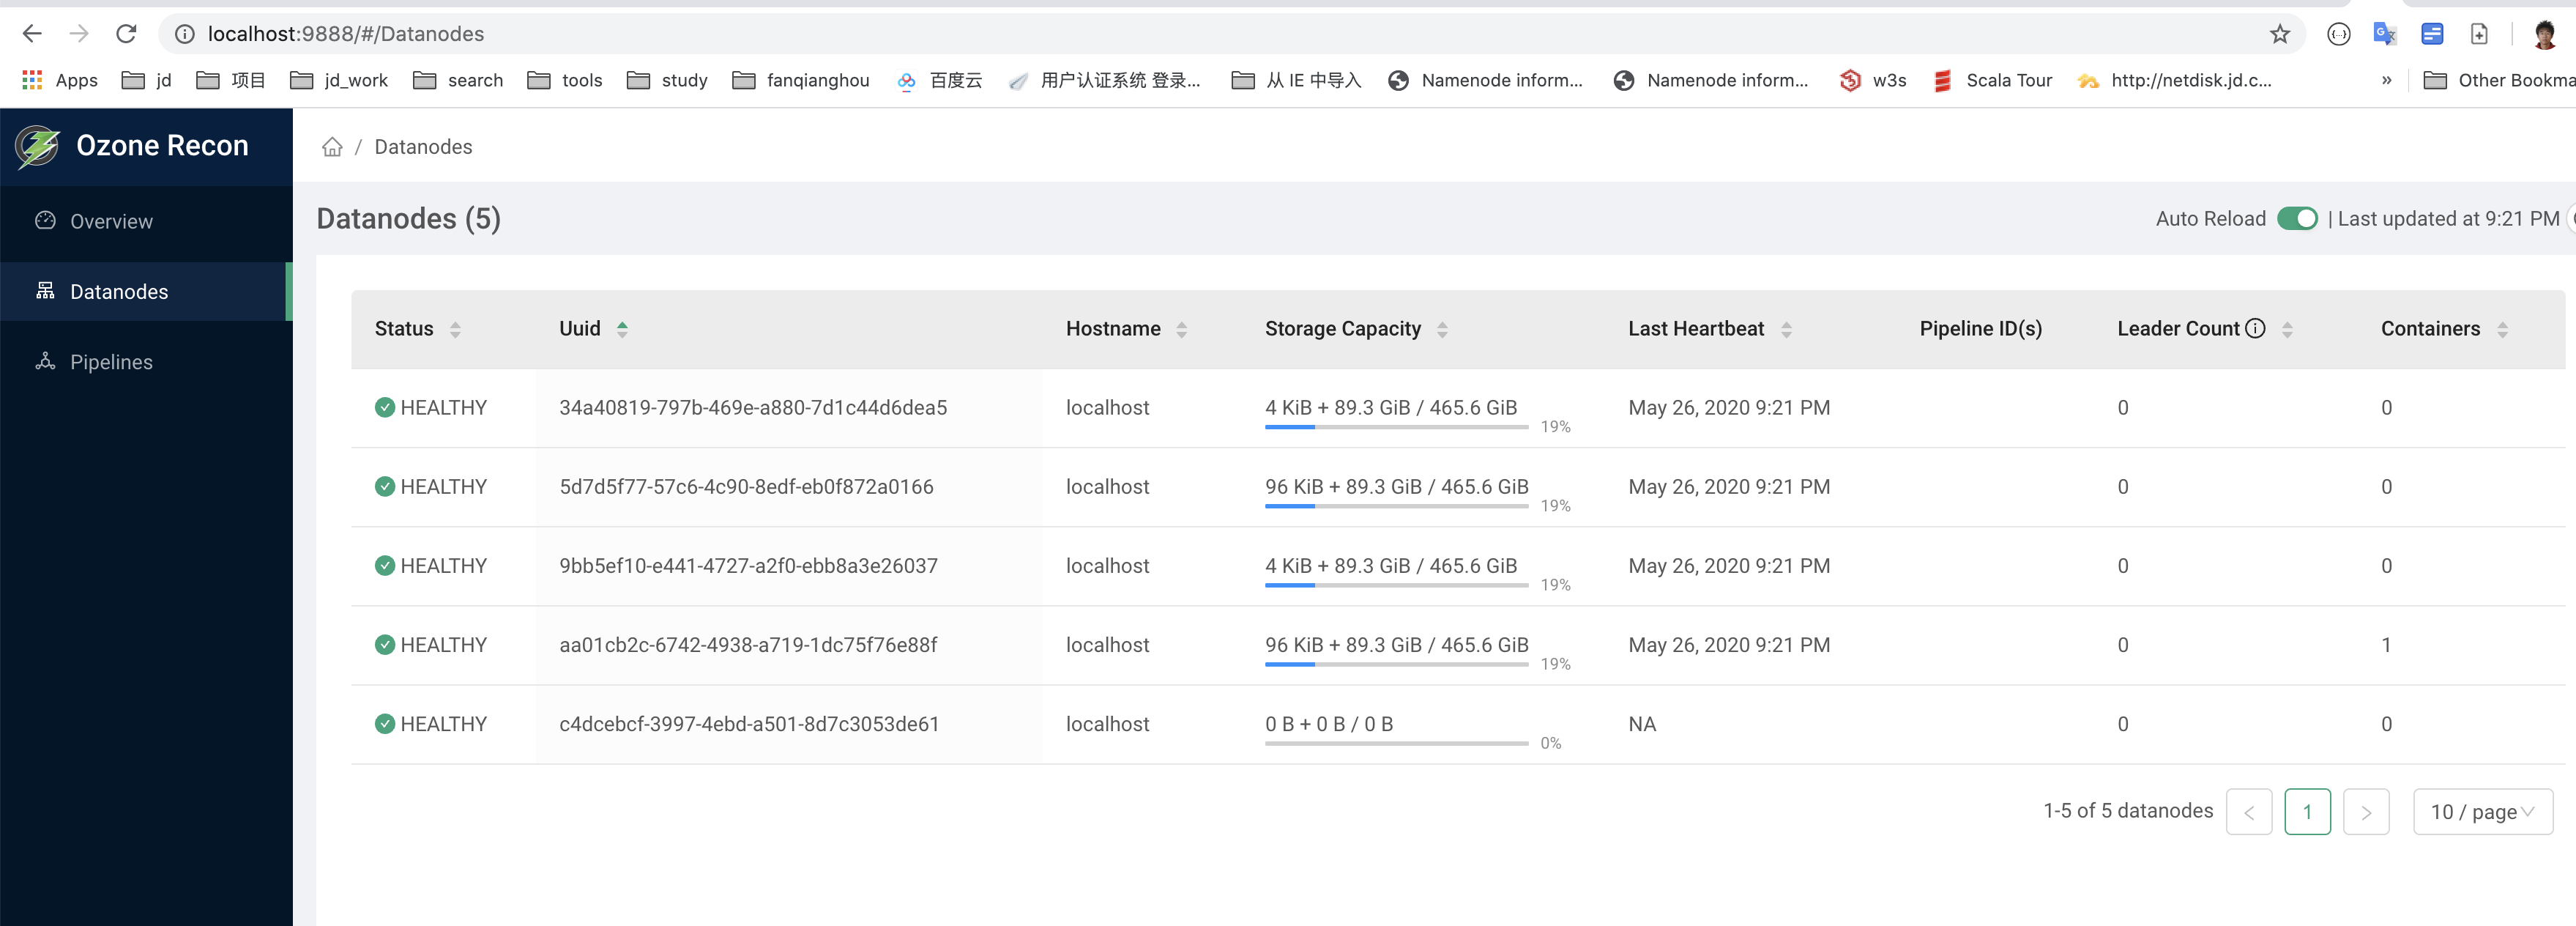Image resolution: width=2576 pixels, height=926 pixels.
Task: Click the browser reload icon
Action: pos(126,34)
